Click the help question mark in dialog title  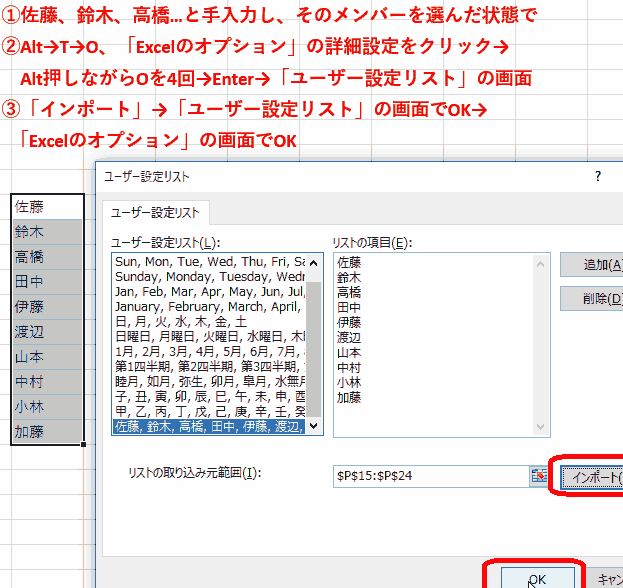[598, 176]
